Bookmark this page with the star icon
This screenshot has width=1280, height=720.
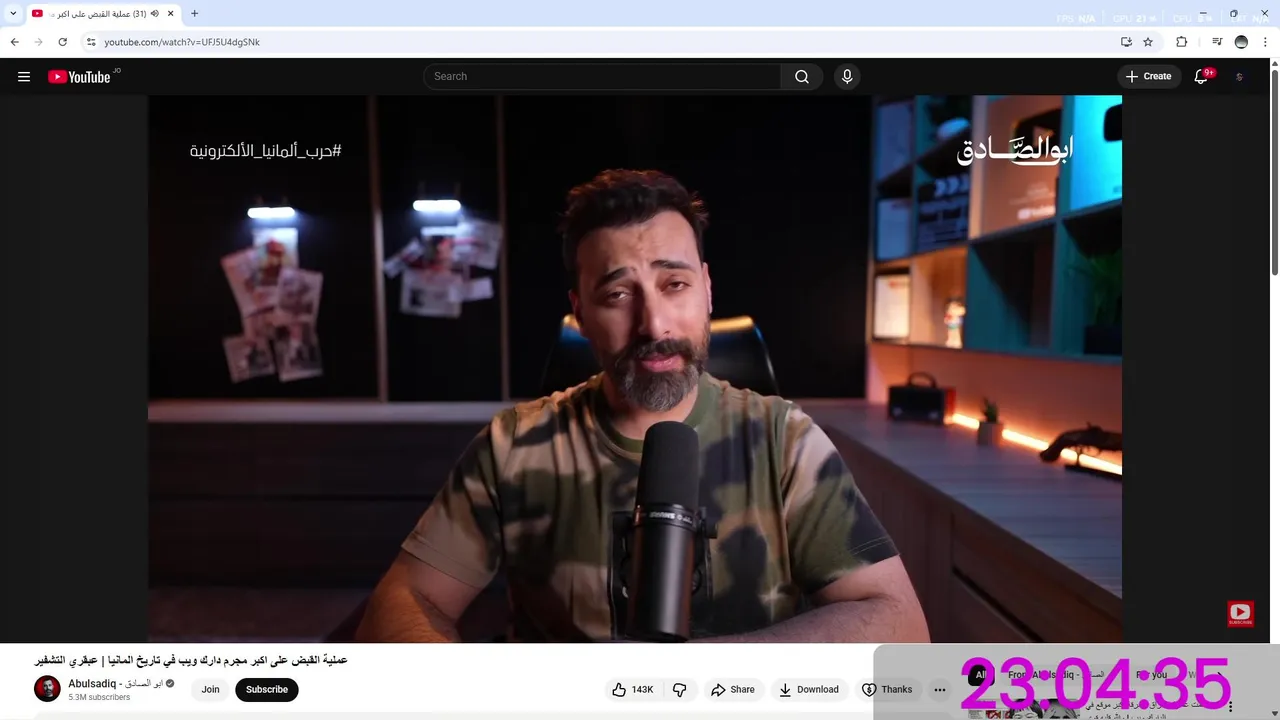pos(1148,42)
